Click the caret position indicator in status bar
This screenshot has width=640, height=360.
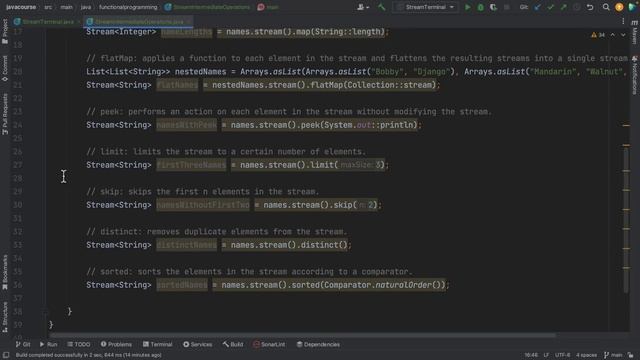531,355
